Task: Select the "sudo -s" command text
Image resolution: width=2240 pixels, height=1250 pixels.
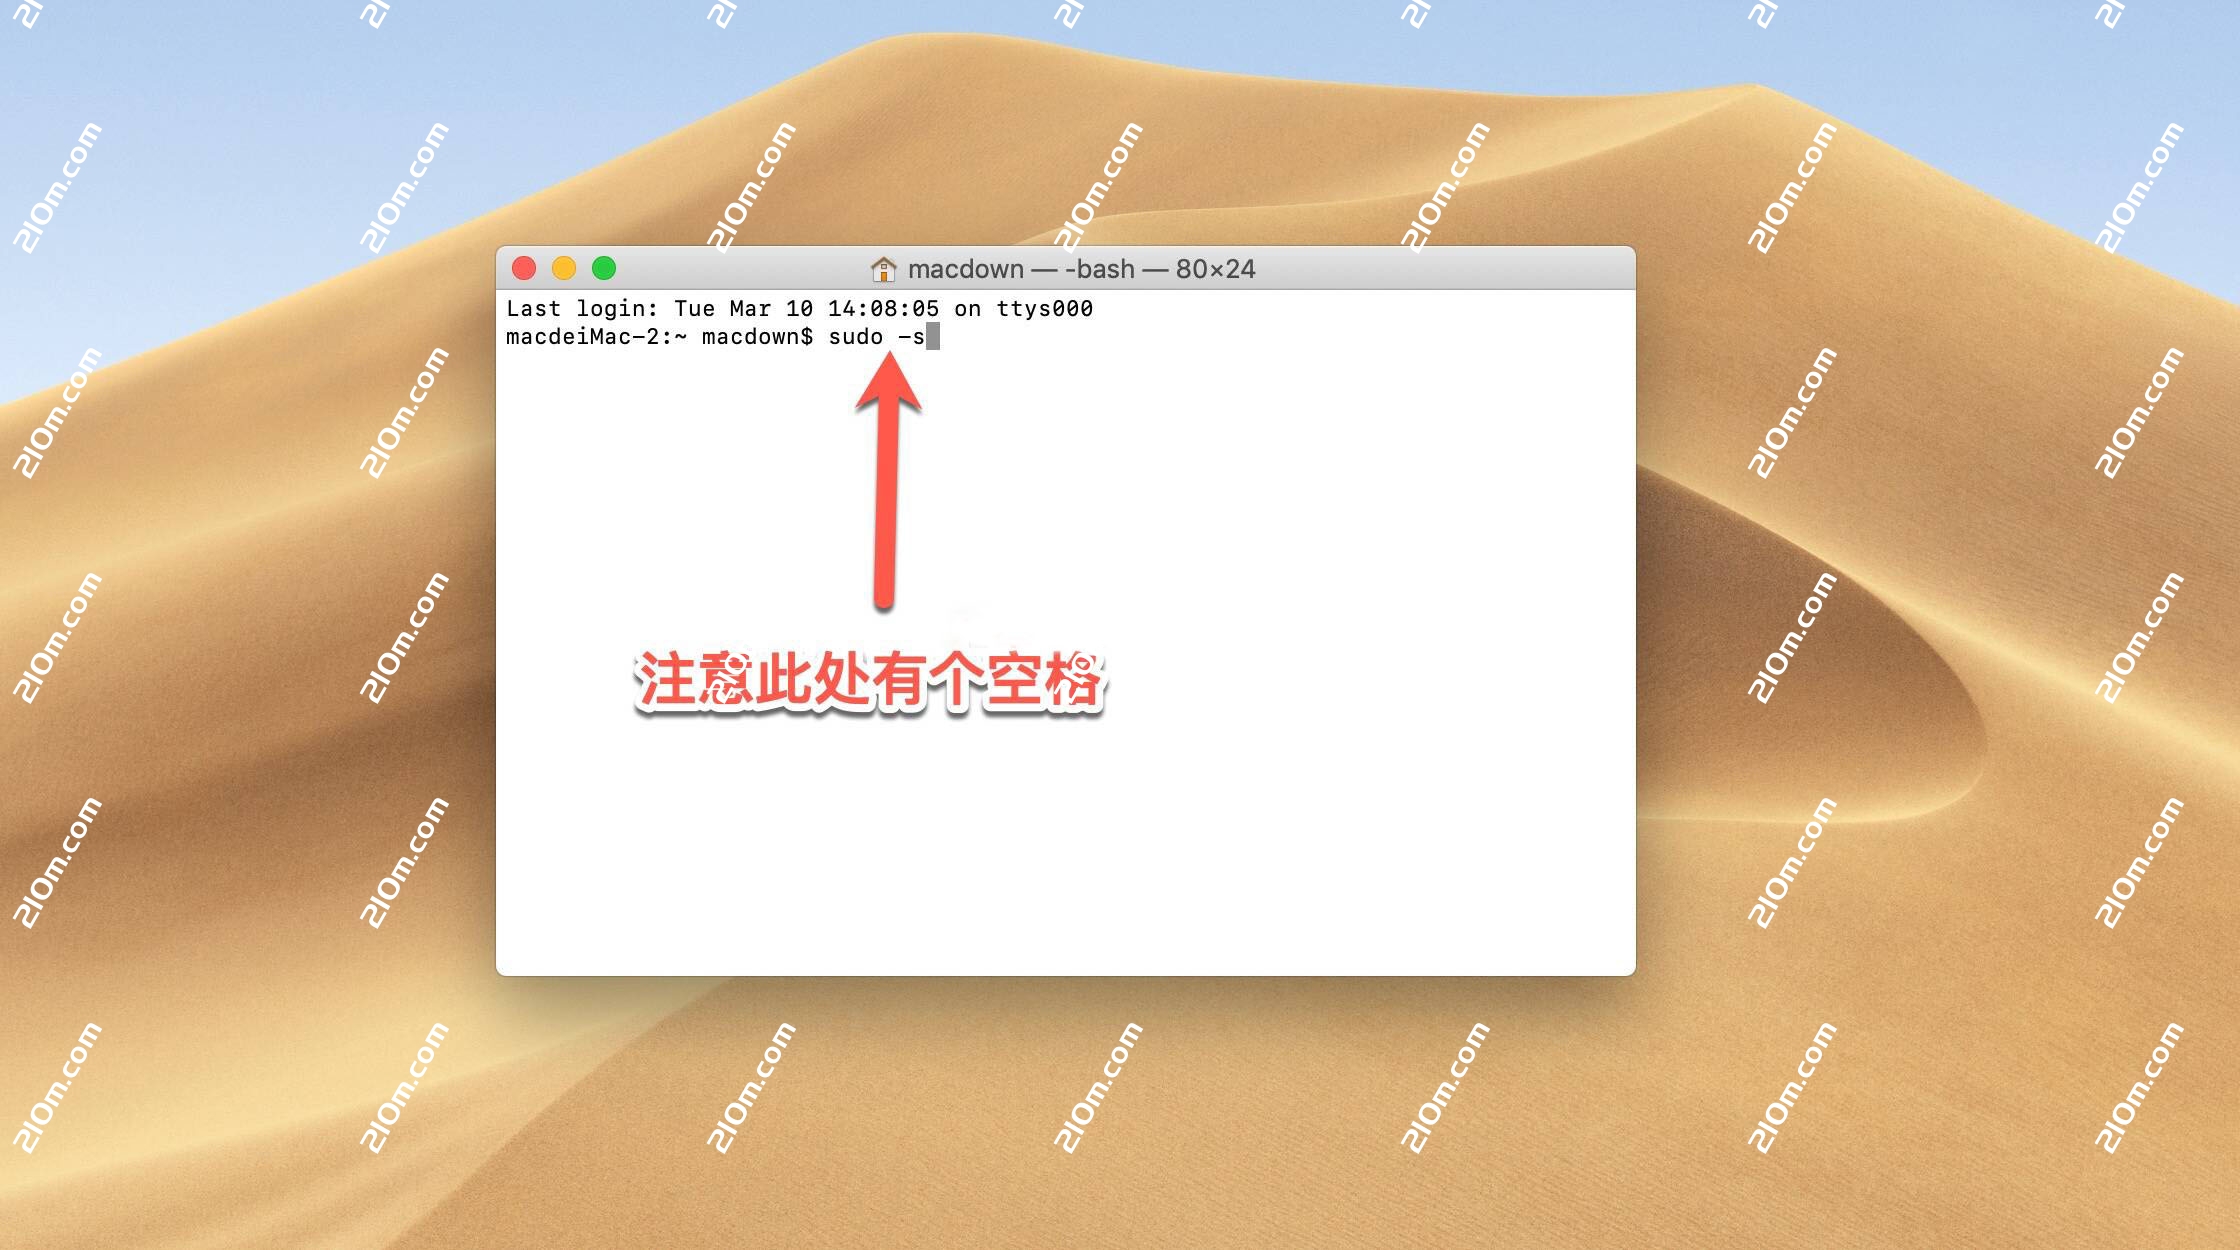Action: click(x=878, y=337)
